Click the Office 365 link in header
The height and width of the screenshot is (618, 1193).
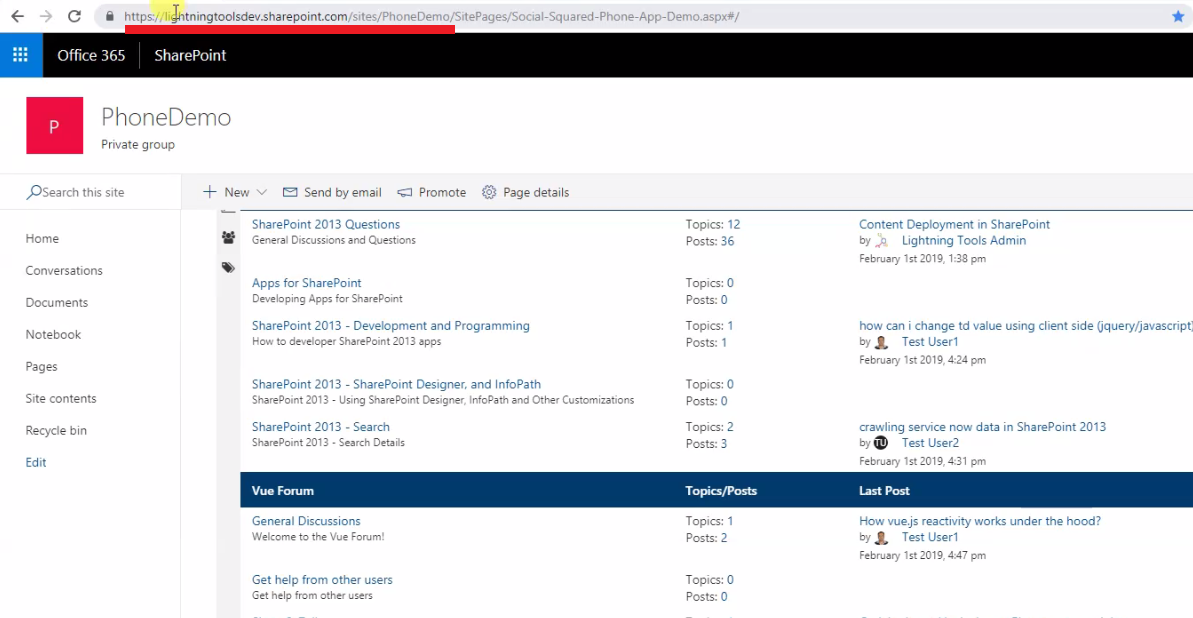(91, 55)
